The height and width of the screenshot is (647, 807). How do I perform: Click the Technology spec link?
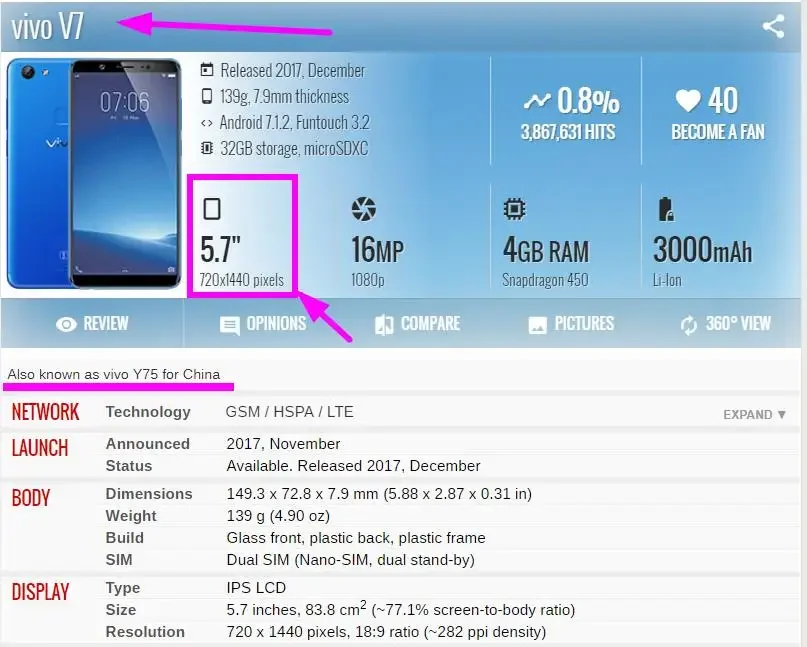click(x=148, y=412)
